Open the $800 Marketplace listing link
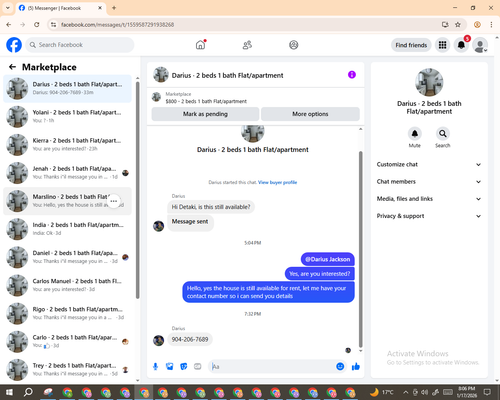Image resolution: width=500 pixels, height=400 pixels. (206, 101)
